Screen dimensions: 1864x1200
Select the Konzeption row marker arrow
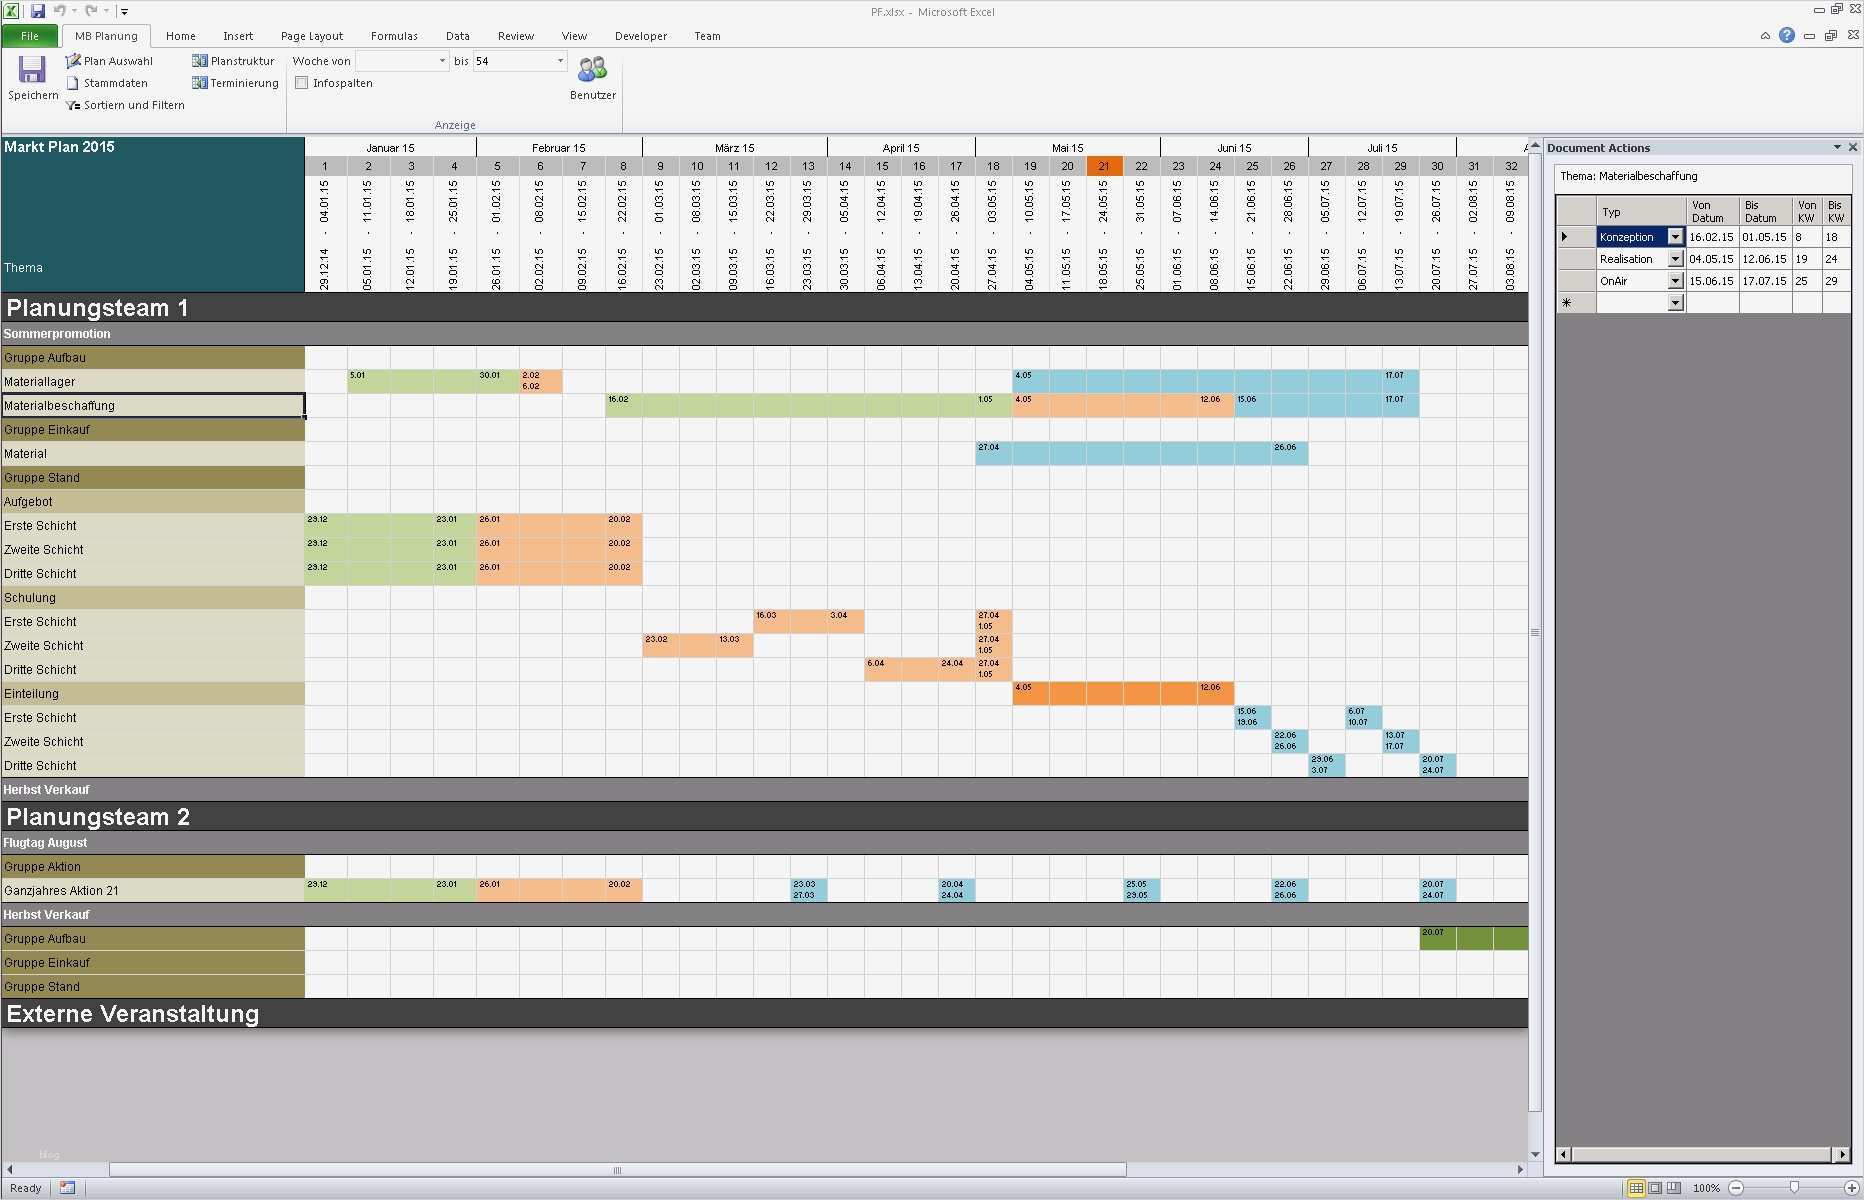coord(1564,236)
